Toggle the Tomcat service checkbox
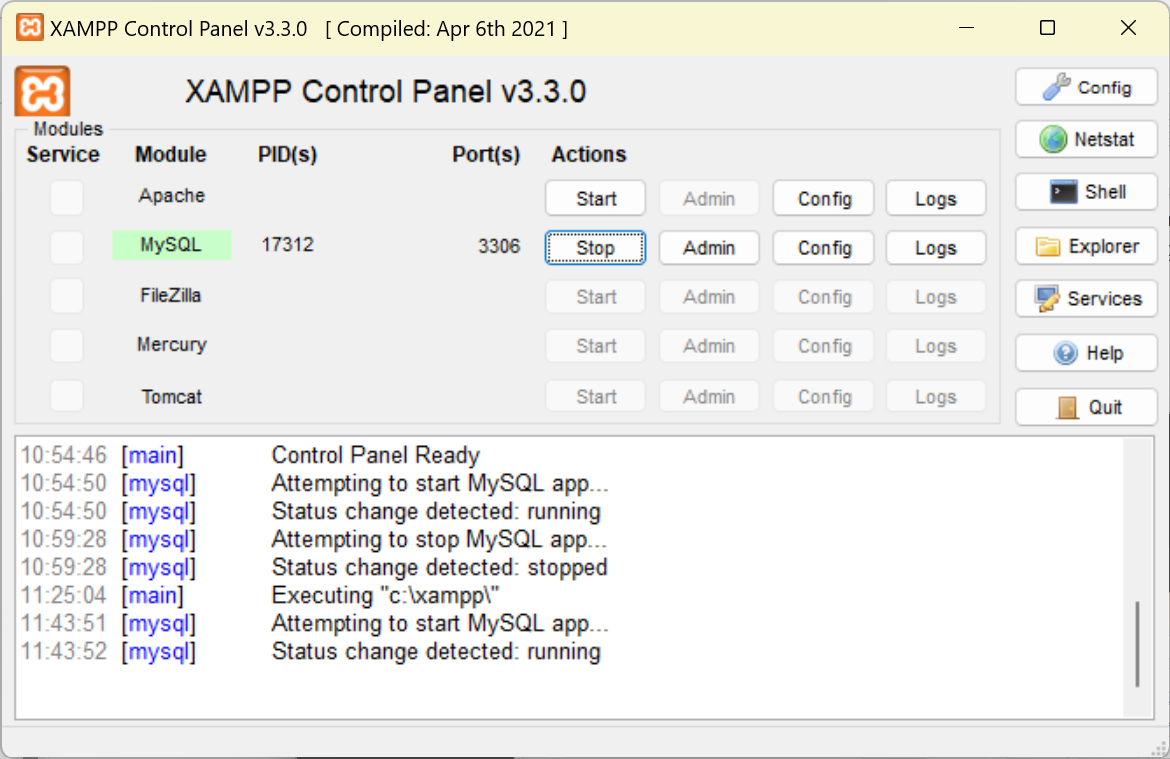The image size is (1170, 759). [x=67, y=396]
